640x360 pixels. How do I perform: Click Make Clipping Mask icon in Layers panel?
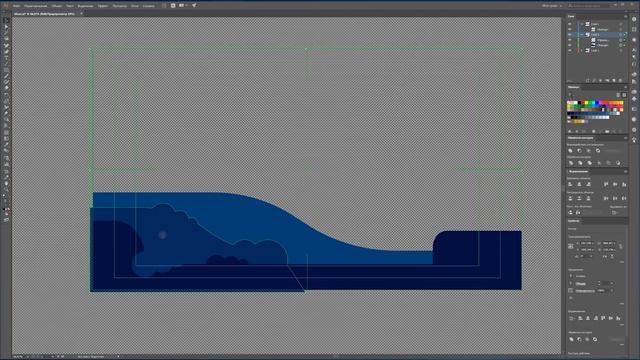[600, 80]
